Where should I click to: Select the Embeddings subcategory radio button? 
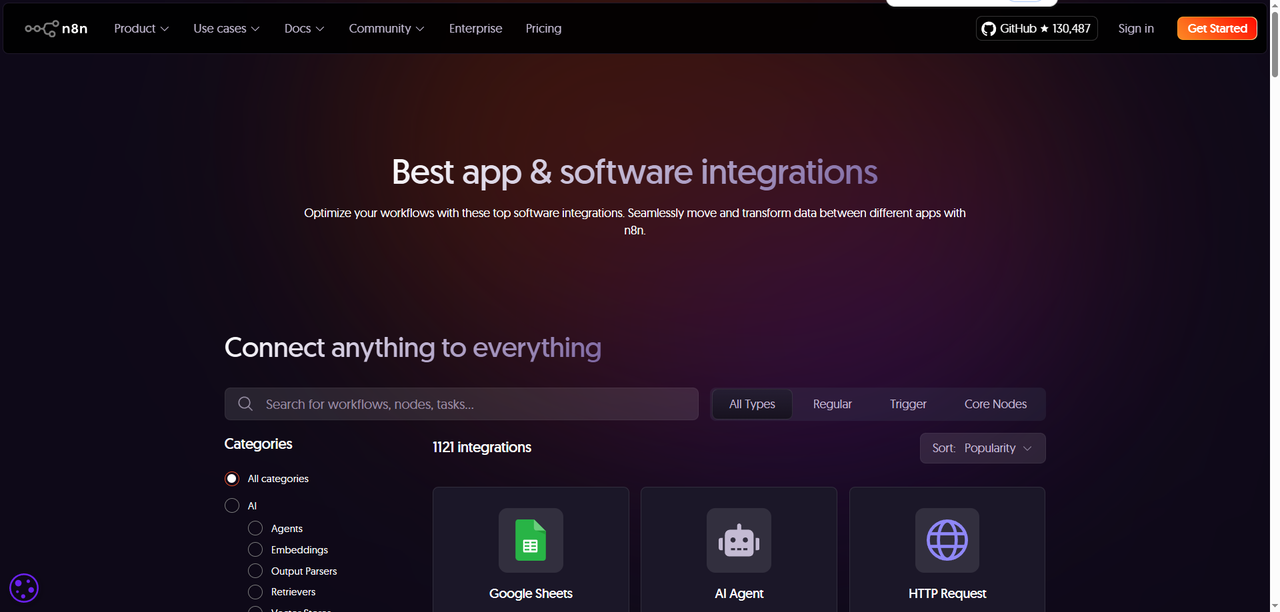click(255, 550)
